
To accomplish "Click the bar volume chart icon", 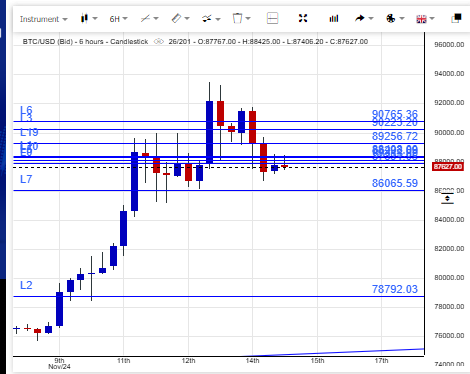I will 334,18.
